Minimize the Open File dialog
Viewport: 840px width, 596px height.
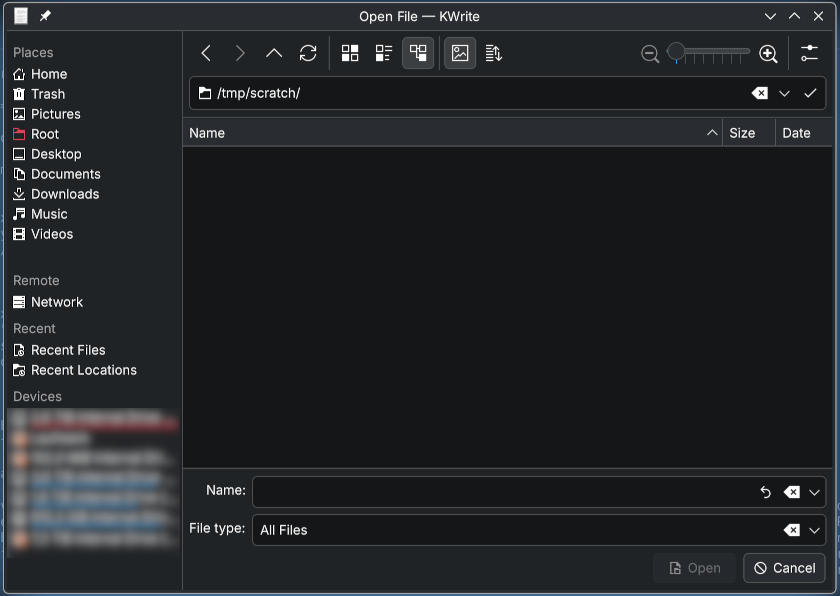pyautogui.click(x=770, y=16)
